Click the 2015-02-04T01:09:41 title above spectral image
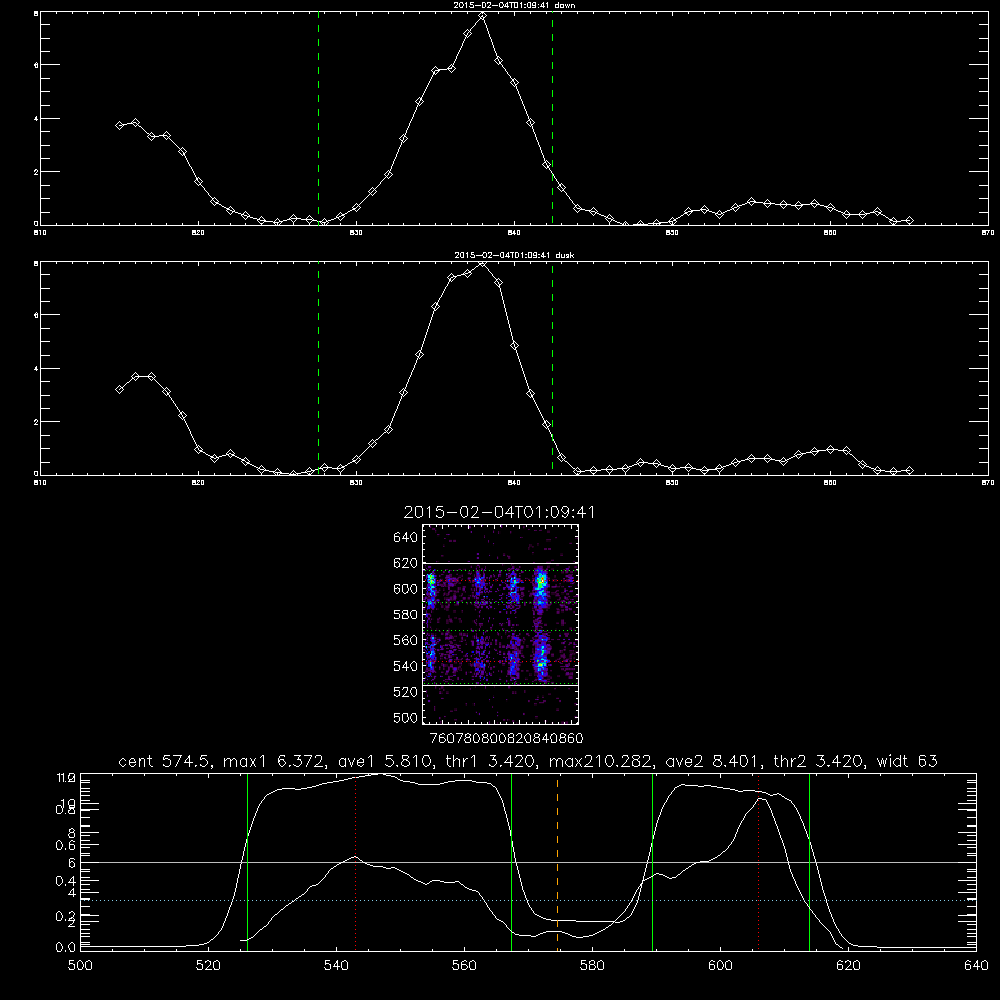1000x1000 pixels. (499, 512)
